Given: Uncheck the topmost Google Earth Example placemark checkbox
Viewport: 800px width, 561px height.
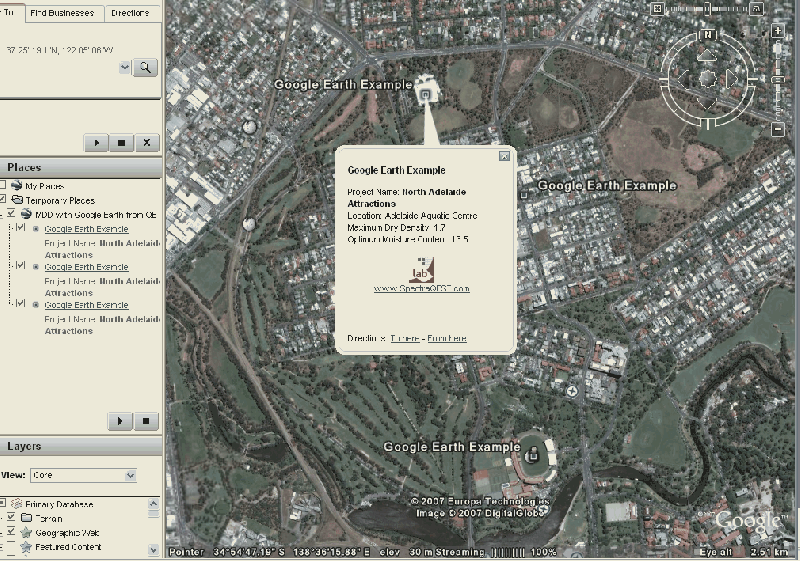Looking at the screenshot, I should pyautogui.click(x=20, y=227).
